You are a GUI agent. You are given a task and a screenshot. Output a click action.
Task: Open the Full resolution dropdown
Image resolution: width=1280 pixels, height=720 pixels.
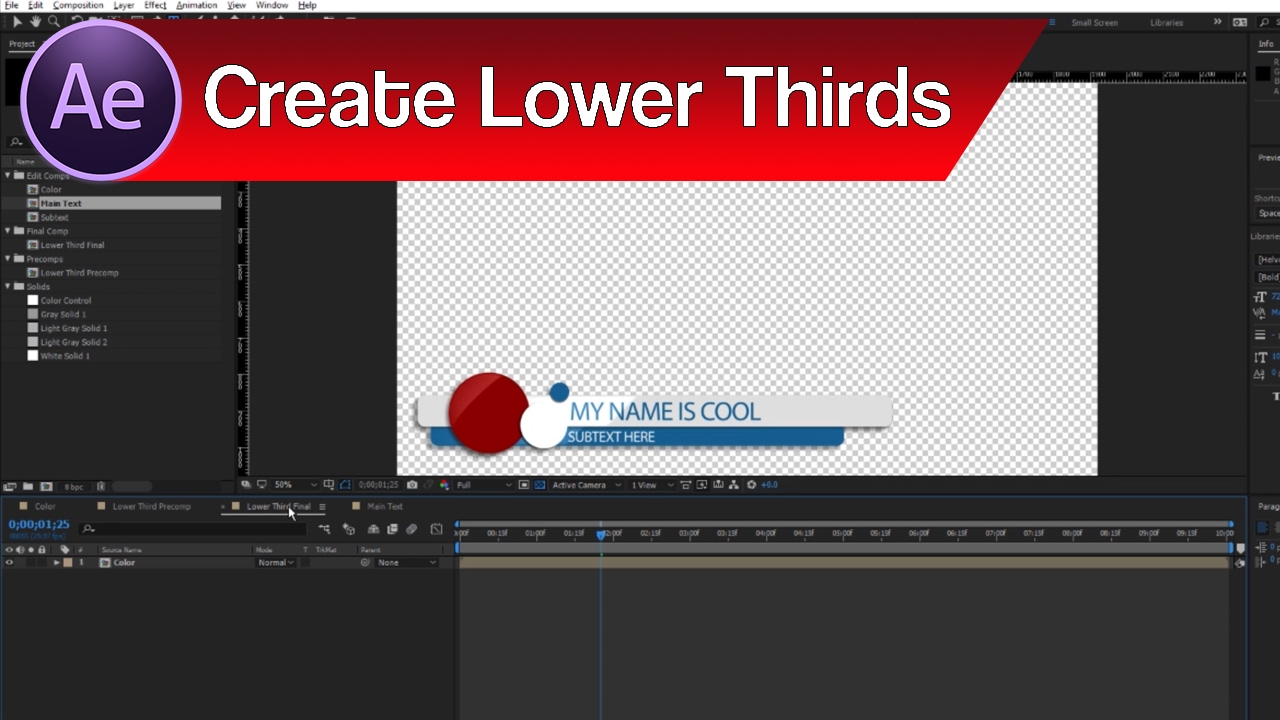[x=484, y=485]
